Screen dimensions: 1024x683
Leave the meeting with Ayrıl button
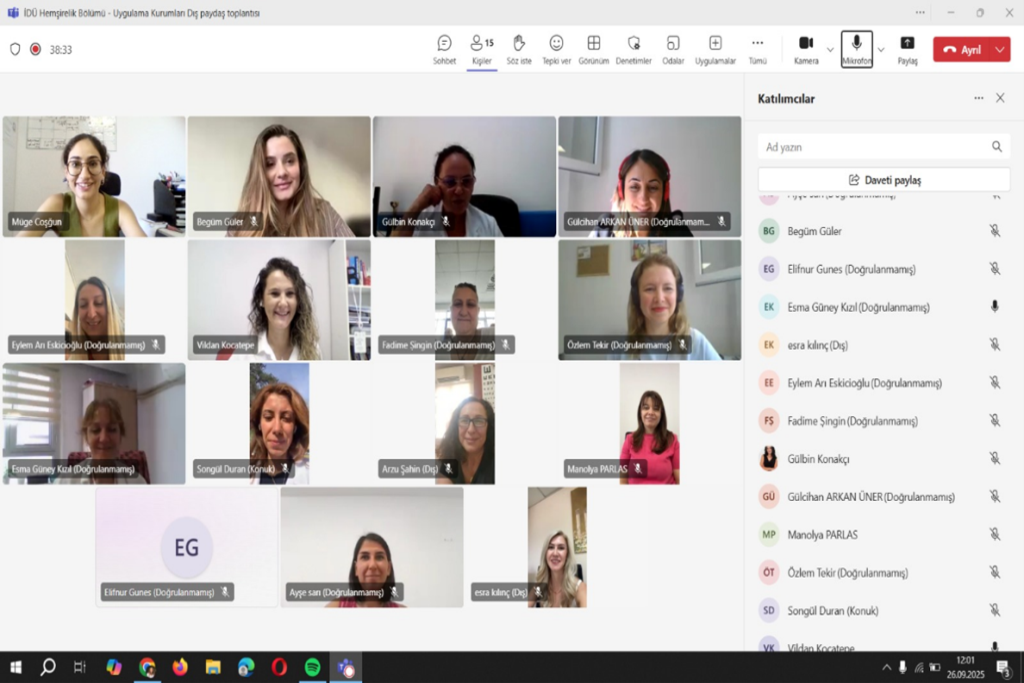(x=962, y=50)
